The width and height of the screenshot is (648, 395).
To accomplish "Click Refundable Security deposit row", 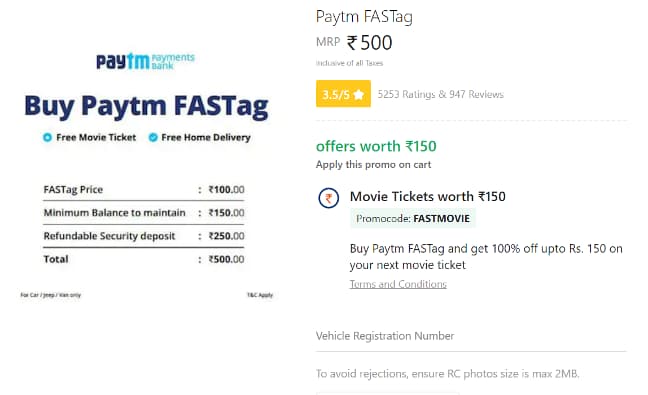I will (144, 236).
